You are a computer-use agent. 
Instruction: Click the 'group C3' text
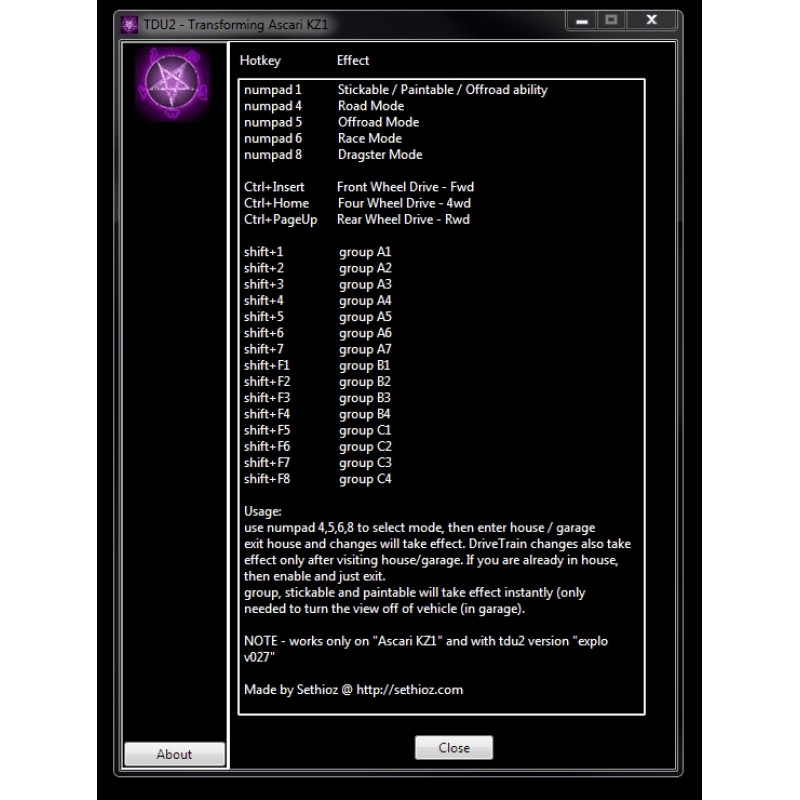[x=365, y=464]
